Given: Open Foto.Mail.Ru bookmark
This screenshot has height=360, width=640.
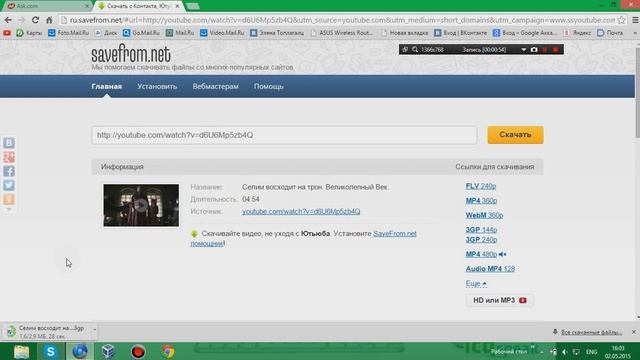Looking at the screenshot, I should (68, 33).
